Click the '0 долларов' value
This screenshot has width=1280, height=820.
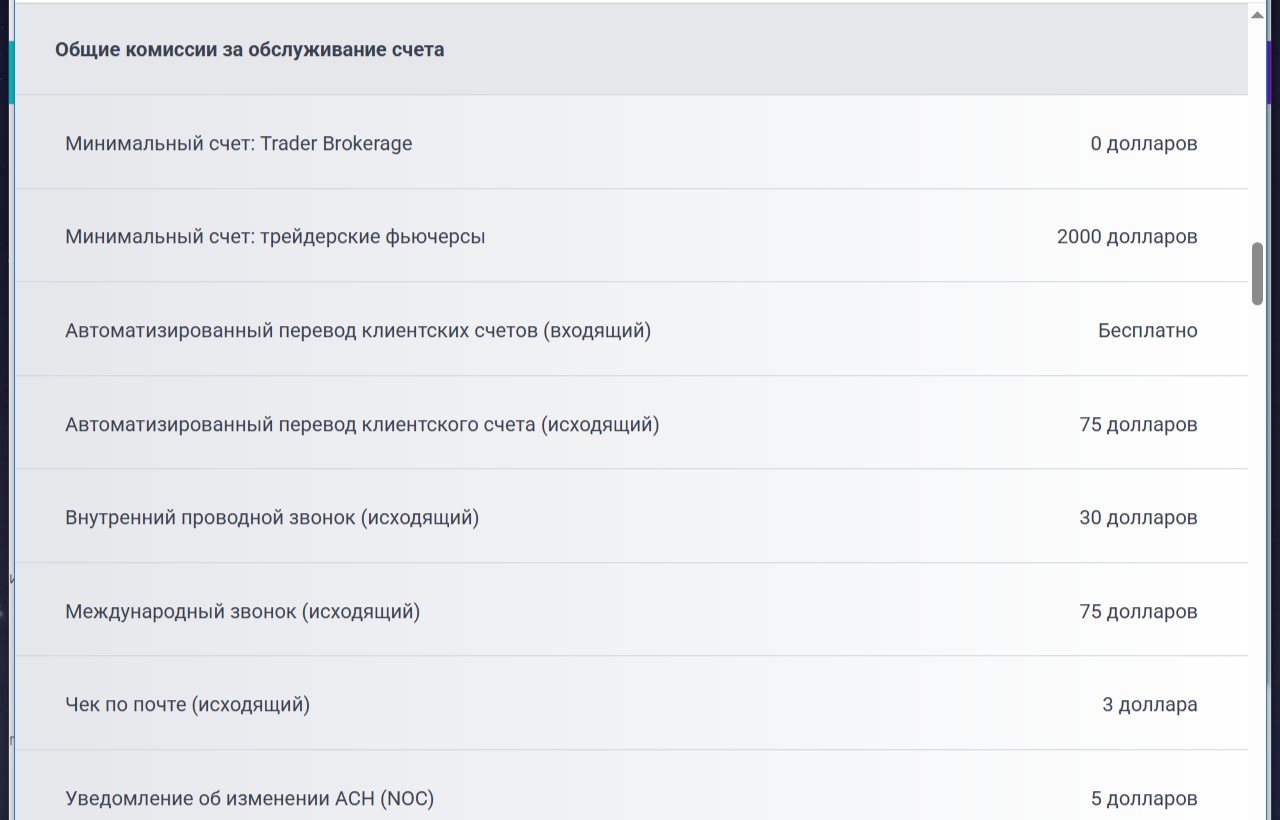click(1143, 143)
